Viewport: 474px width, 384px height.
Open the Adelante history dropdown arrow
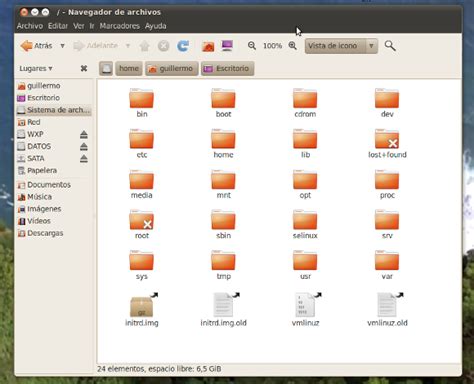[128, 46]
